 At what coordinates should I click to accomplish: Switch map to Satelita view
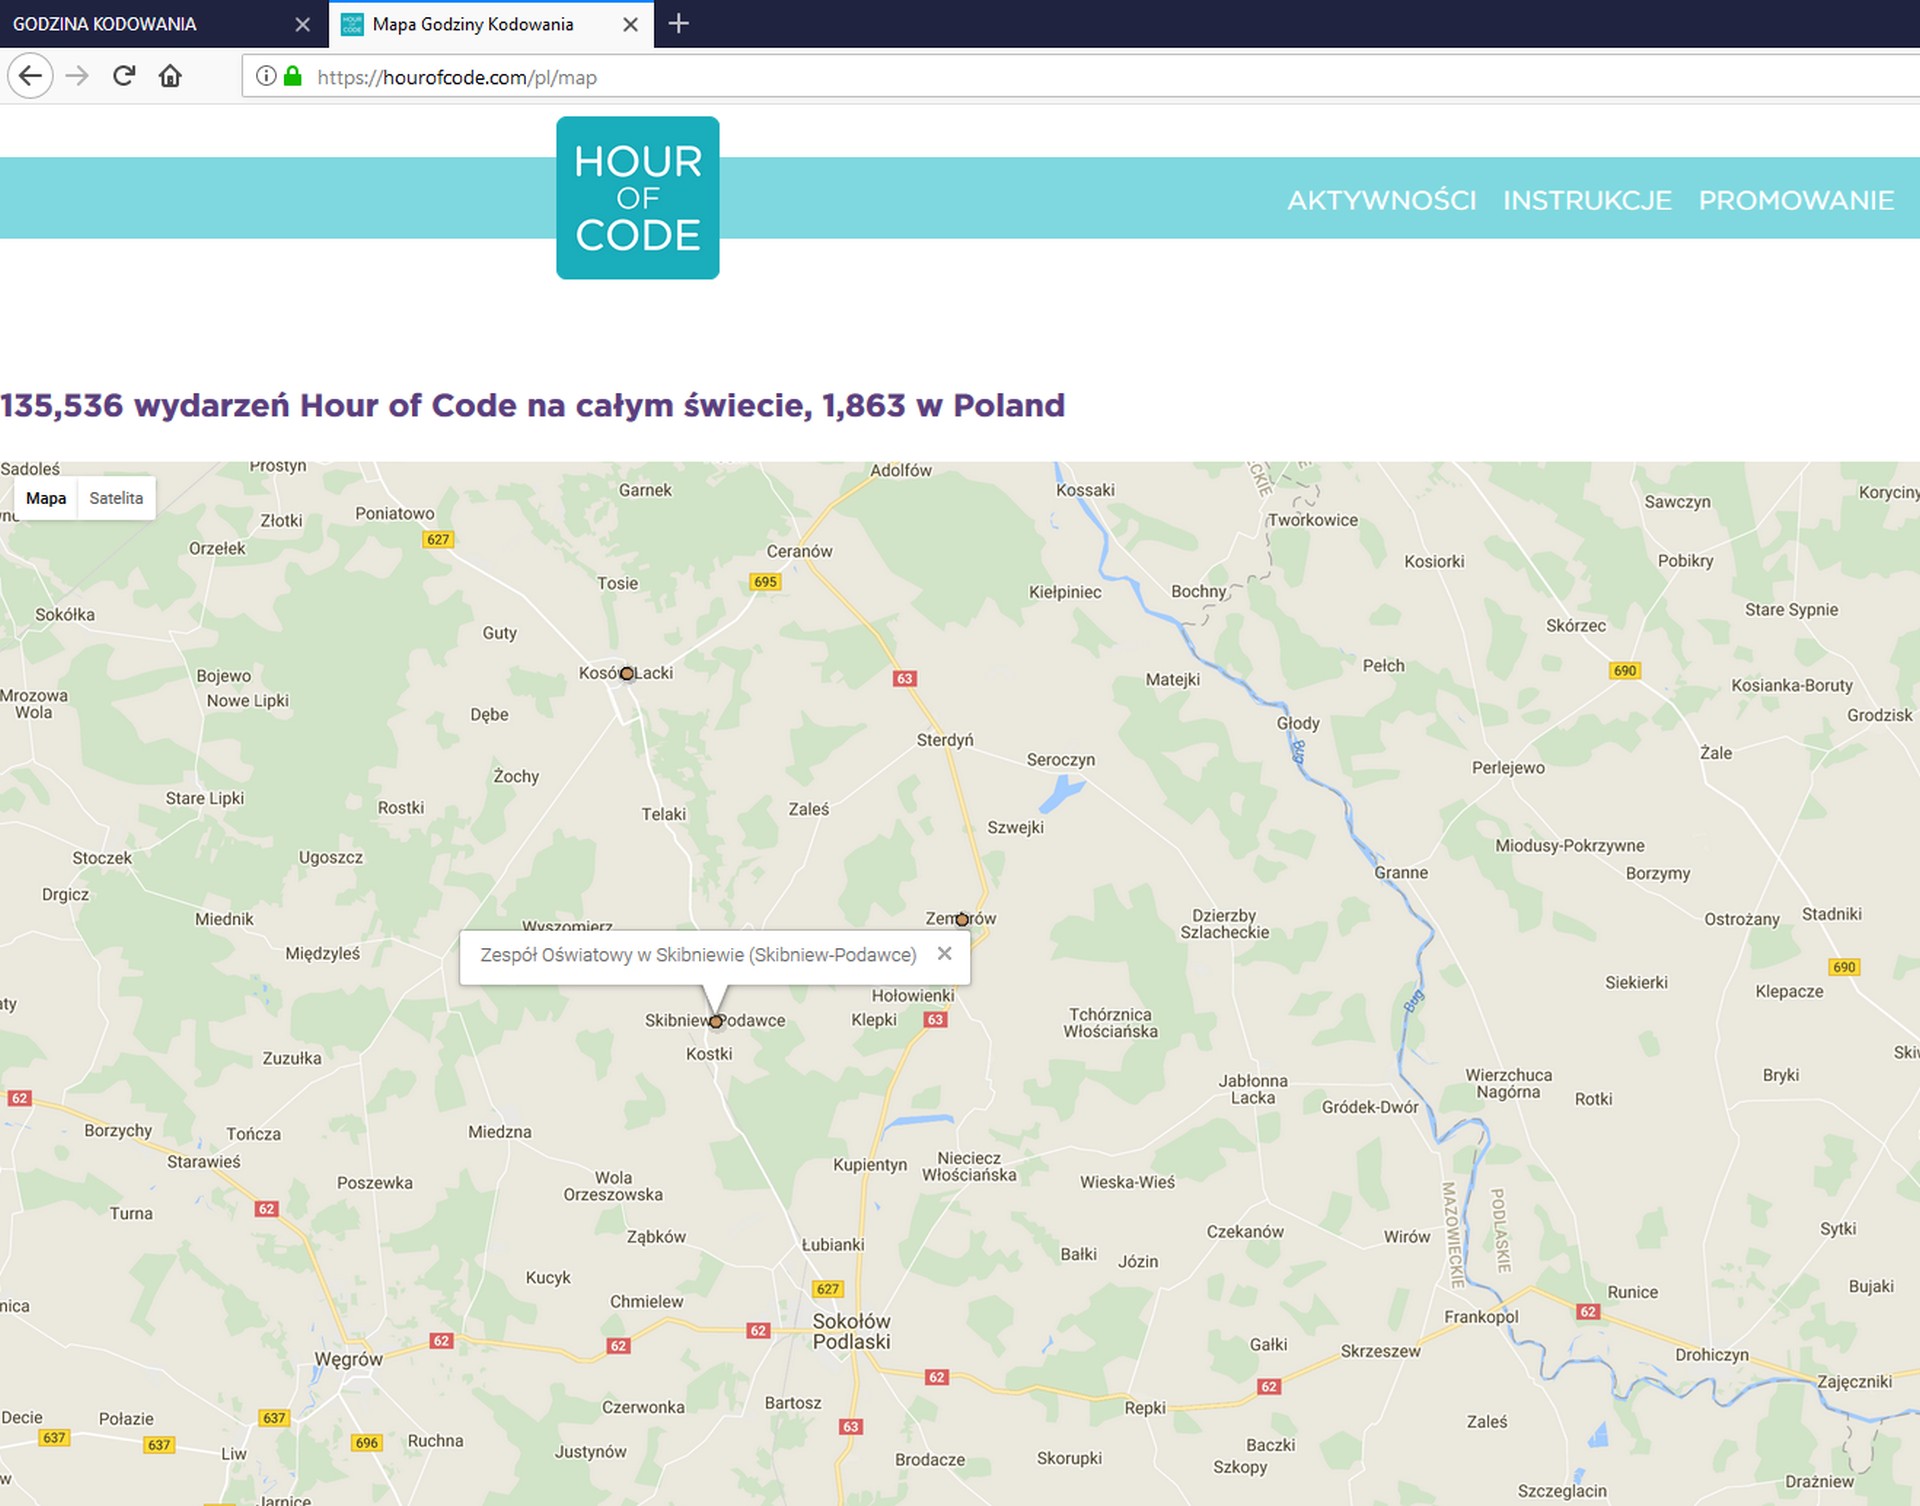(x=116, y=498)
